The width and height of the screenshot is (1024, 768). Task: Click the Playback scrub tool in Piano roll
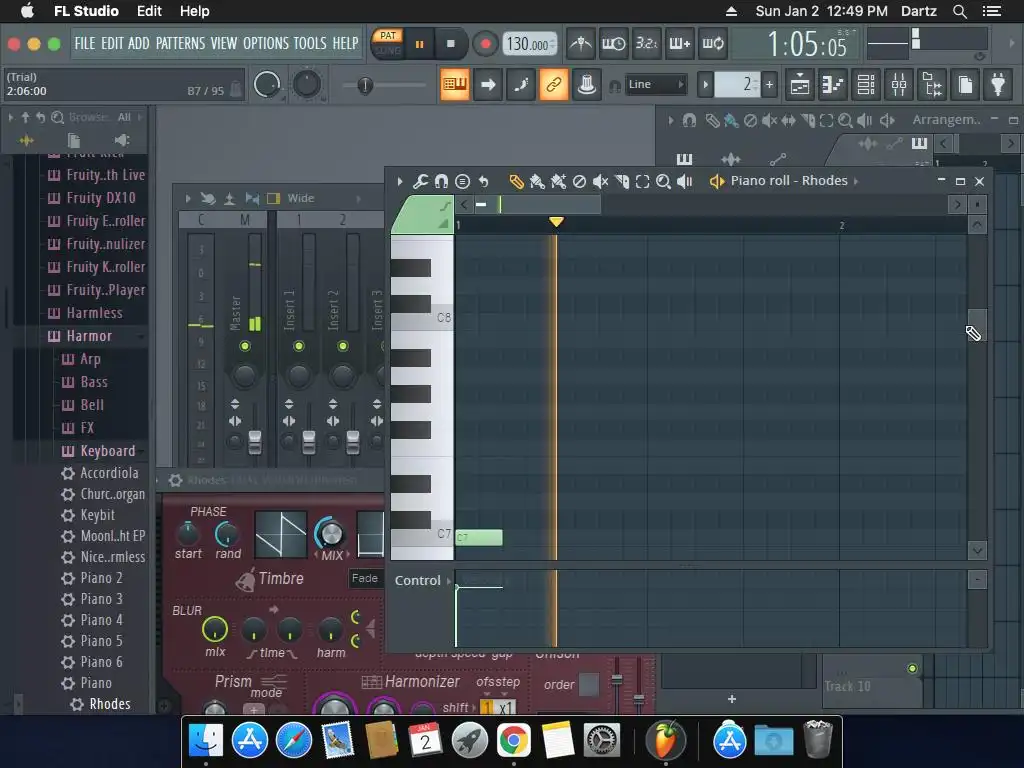(x=684, y=182)
